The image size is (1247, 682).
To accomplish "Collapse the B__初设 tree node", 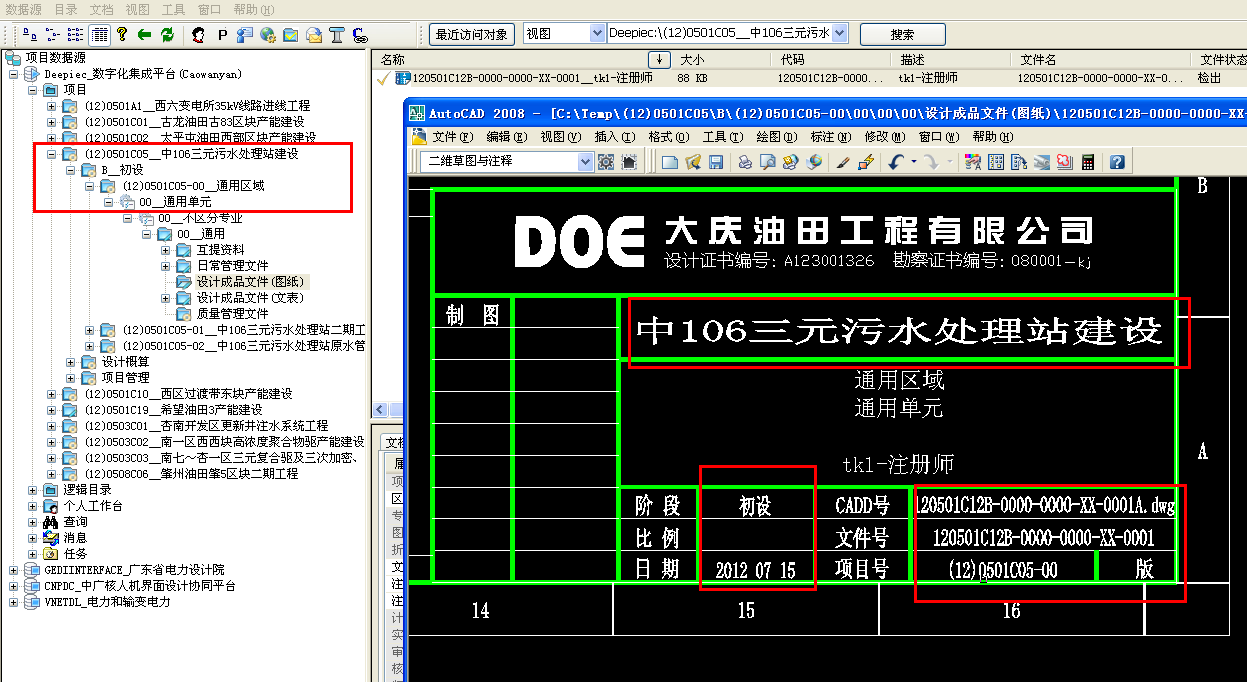I will (x=71, y=170).
